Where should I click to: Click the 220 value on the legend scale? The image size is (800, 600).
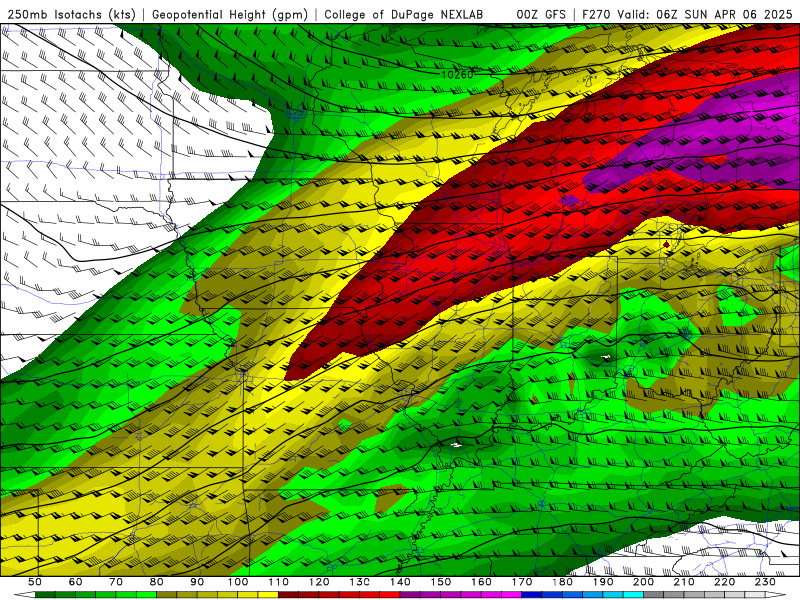click(724, 582)
